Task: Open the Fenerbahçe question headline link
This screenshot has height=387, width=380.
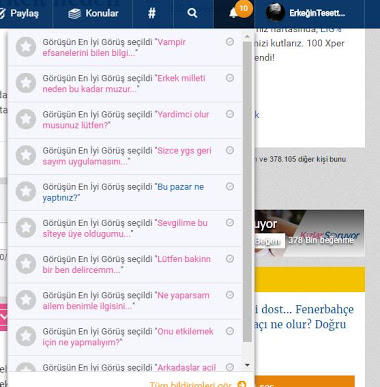Action: pos(303,317)
